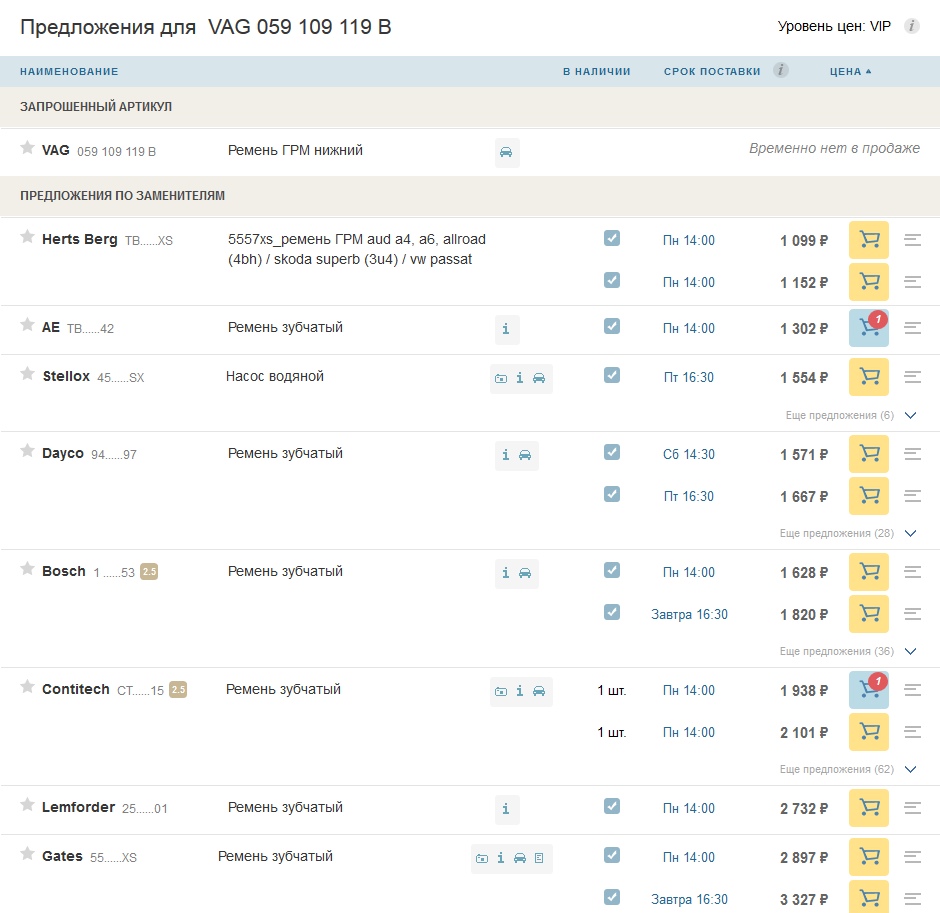Add the Lemforder 2 732 ₽ offer to cart
Image resolution: width=940 pixels, height=913 pixels.
click(869, 808)
